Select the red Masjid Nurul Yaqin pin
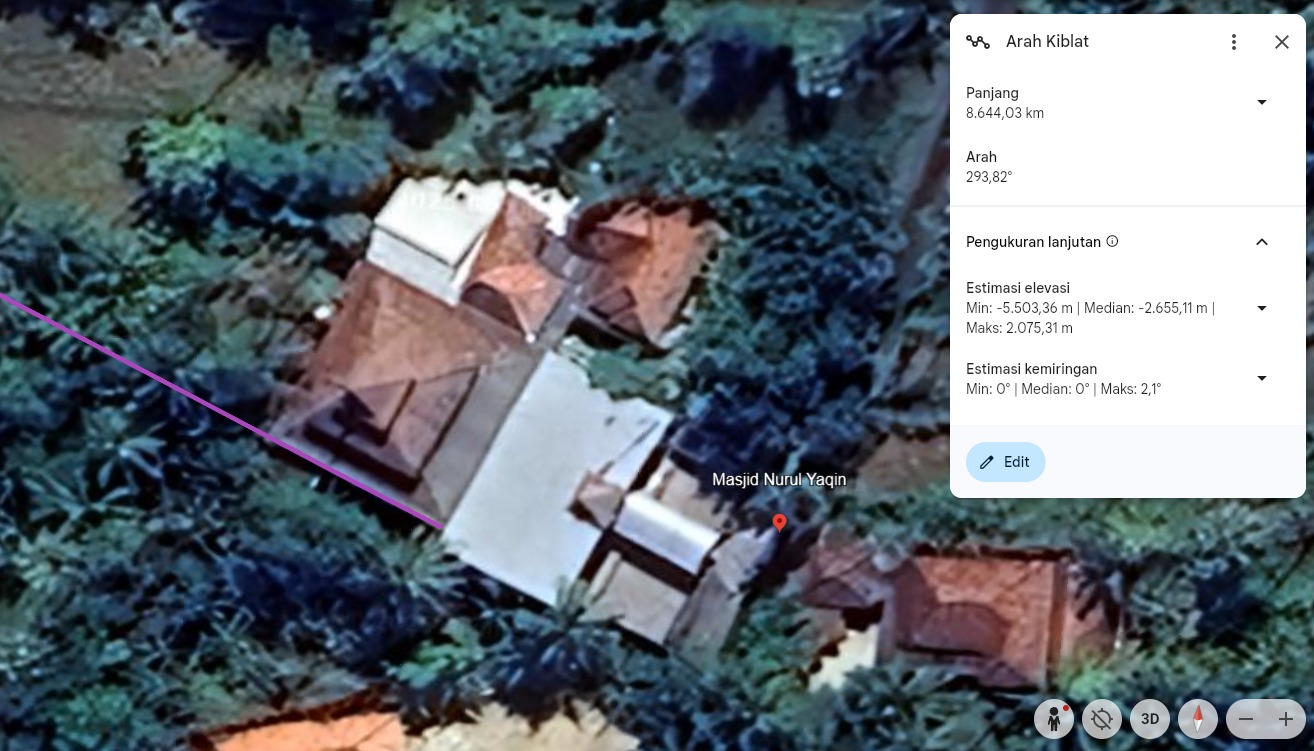Screen dimensions: 1314x751 click(780, 522)
